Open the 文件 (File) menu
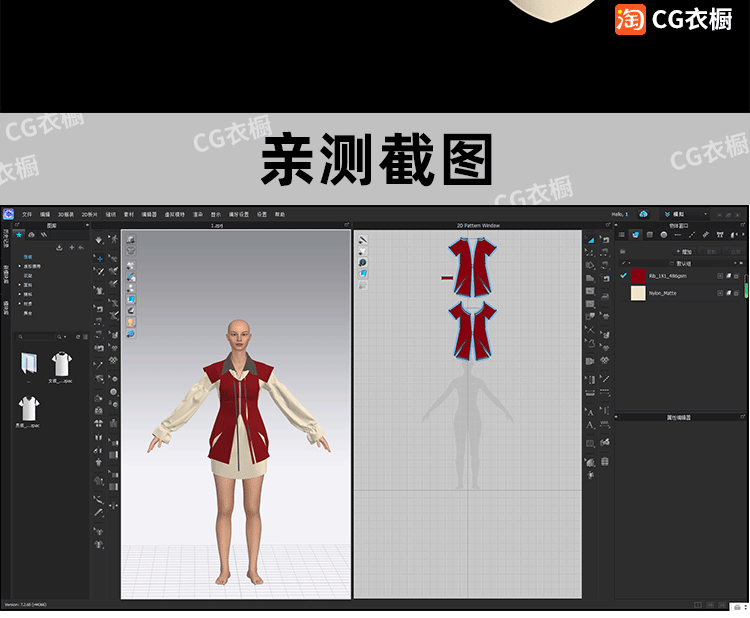The height and width of the screenshot is (618, 750). (27, 214)
